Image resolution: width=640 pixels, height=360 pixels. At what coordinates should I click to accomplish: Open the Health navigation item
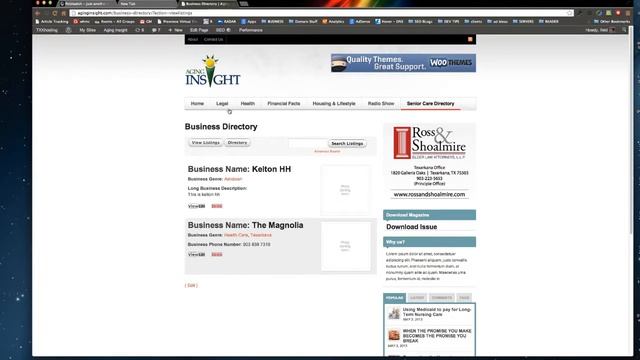(x=247, y=104)
